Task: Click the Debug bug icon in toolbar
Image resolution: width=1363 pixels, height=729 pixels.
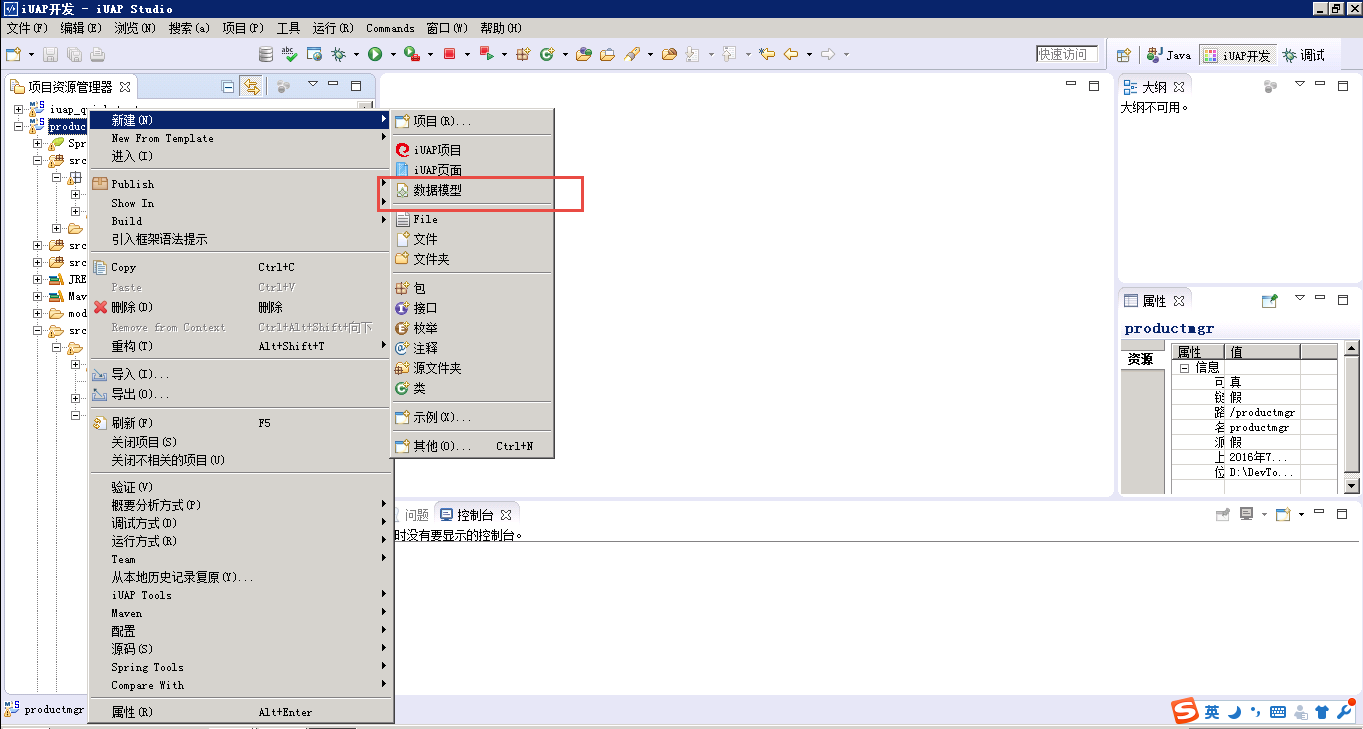Action: click(x=339, y=54)
